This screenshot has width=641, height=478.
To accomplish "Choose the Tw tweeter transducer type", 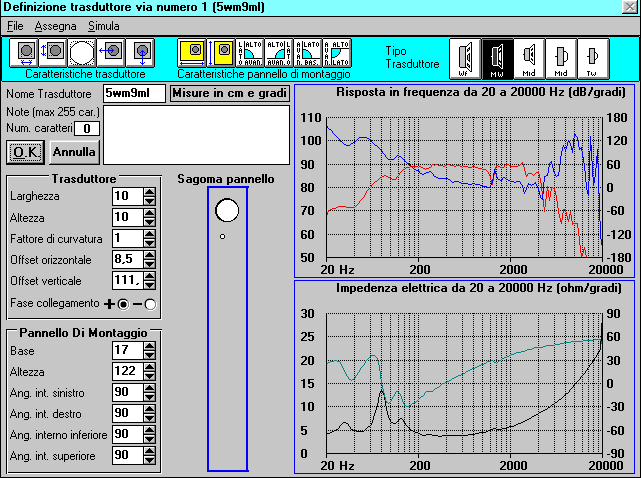I will pos(593,58).
